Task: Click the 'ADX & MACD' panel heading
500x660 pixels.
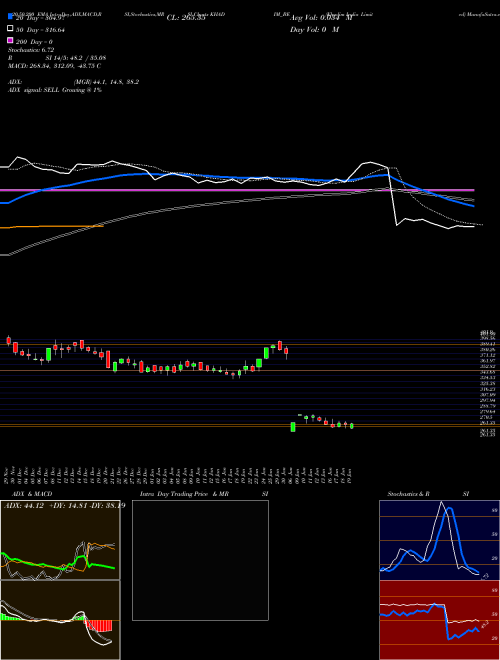Action: coord(32,494)
